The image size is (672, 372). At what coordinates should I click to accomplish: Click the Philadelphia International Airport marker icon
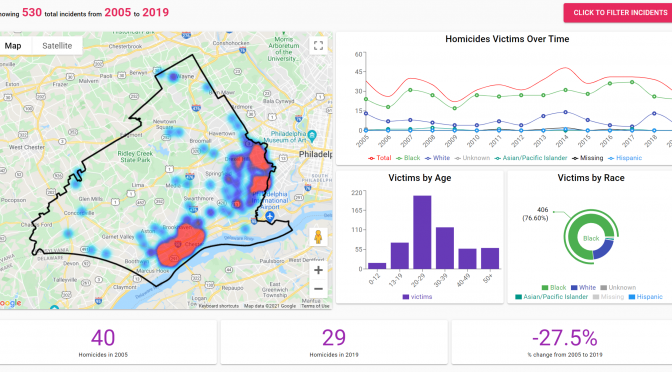tap(270, 216)
